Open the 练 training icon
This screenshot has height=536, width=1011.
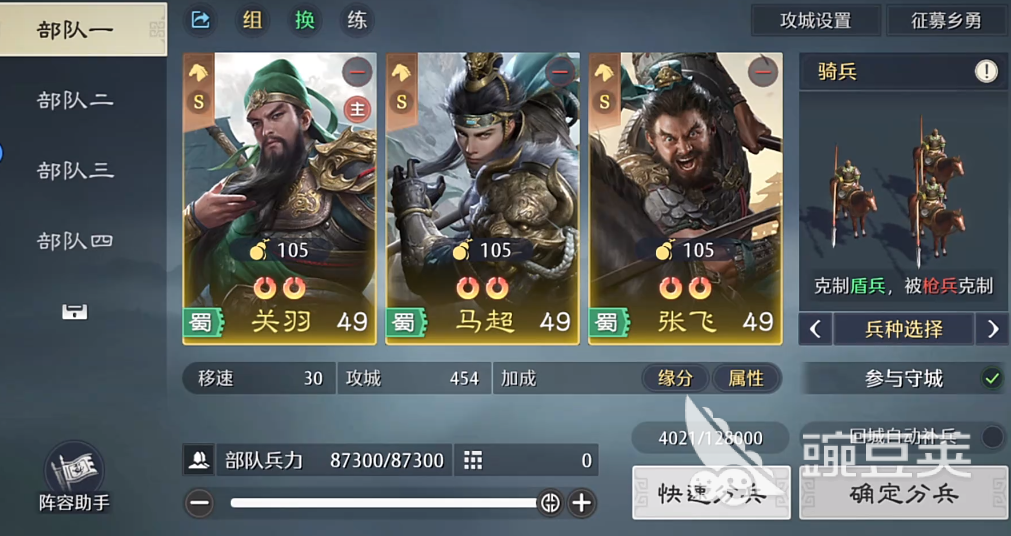[x=357, y=20]
